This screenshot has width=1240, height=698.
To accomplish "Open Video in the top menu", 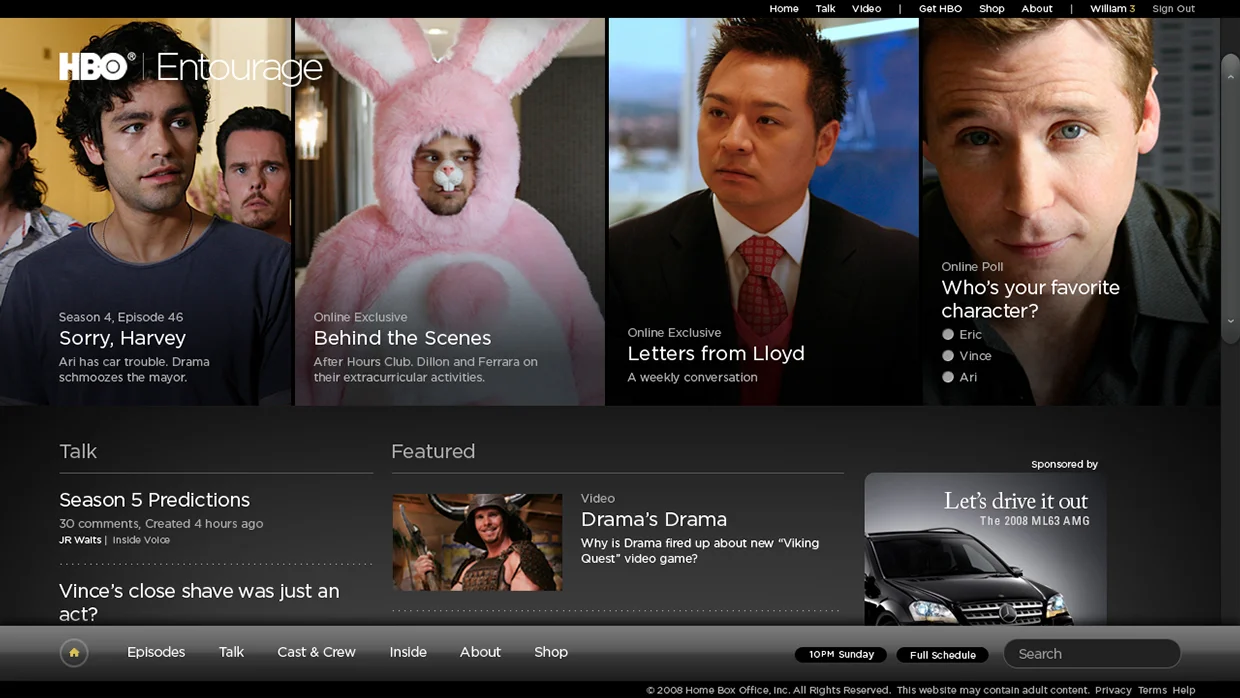I will click(866, 9).
